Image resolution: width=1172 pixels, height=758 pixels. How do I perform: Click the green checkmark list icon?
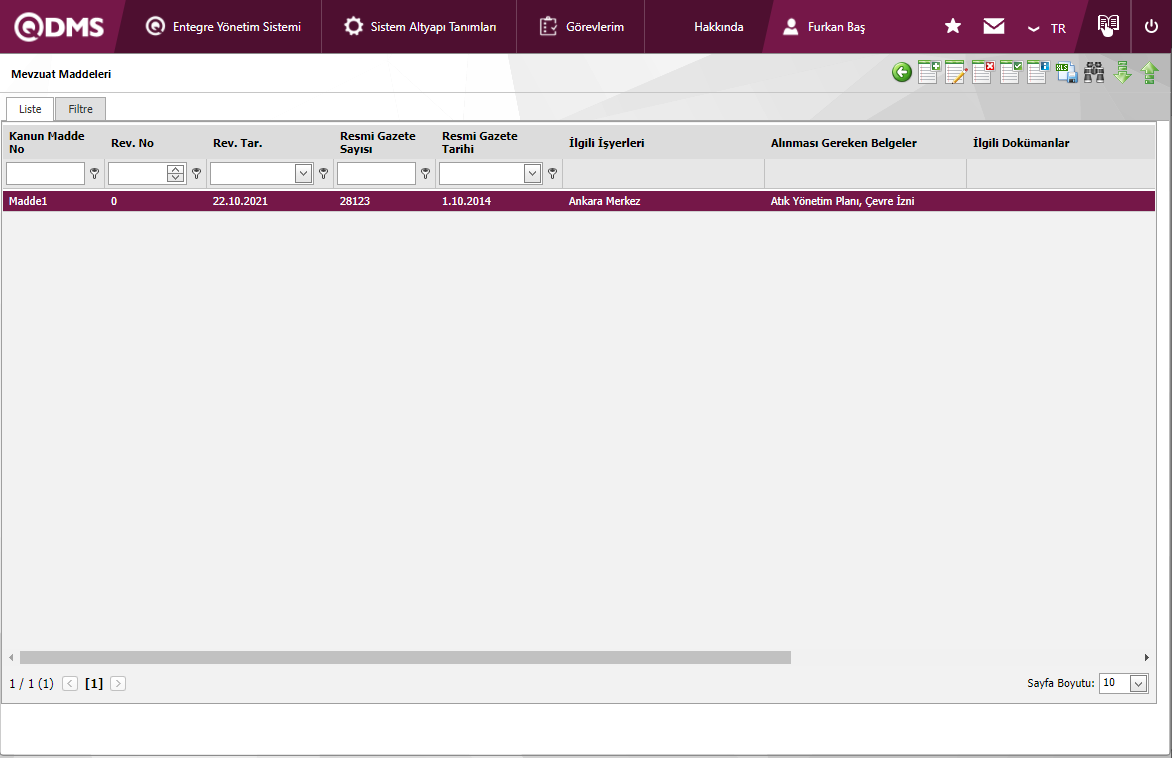(x=1011, y=73)
